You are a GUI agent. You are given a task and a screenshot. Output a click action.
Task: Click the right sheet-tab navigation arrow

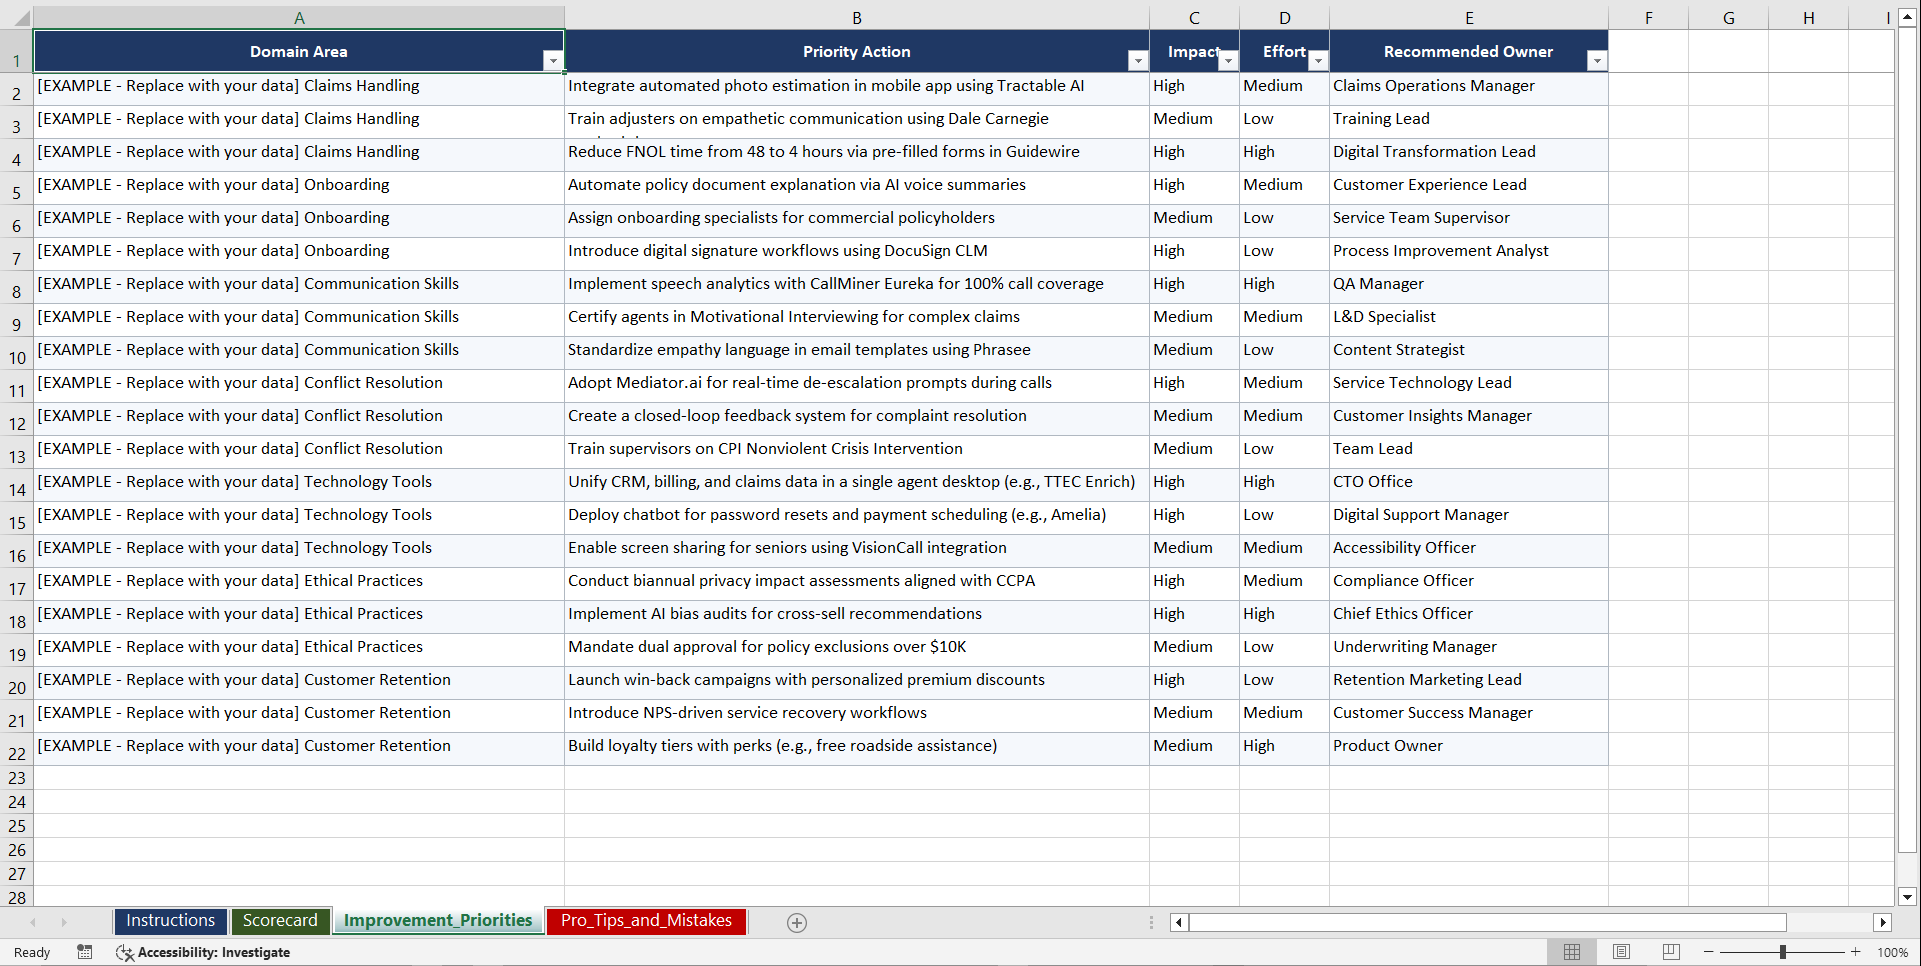[x=64, y=922]
